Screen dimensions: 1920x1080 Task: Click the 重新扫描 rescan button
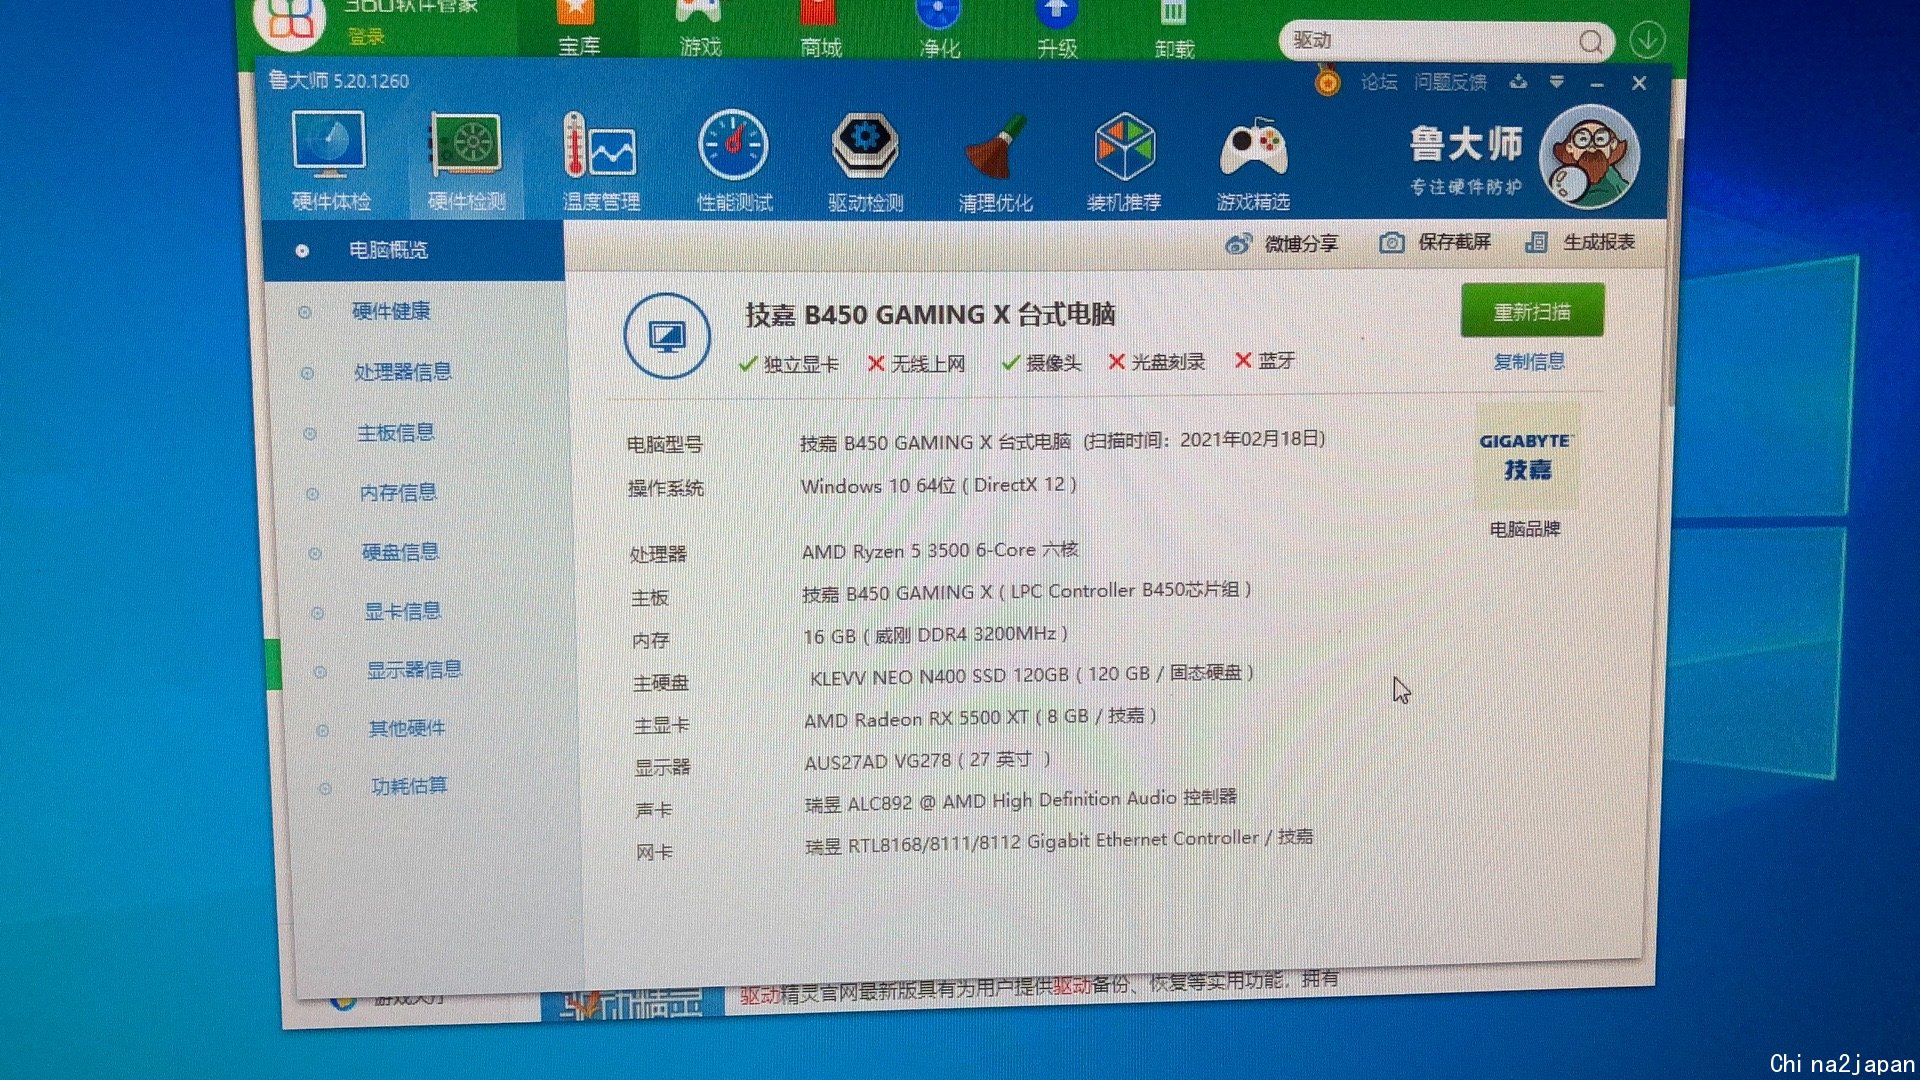tap(1532, 311)
